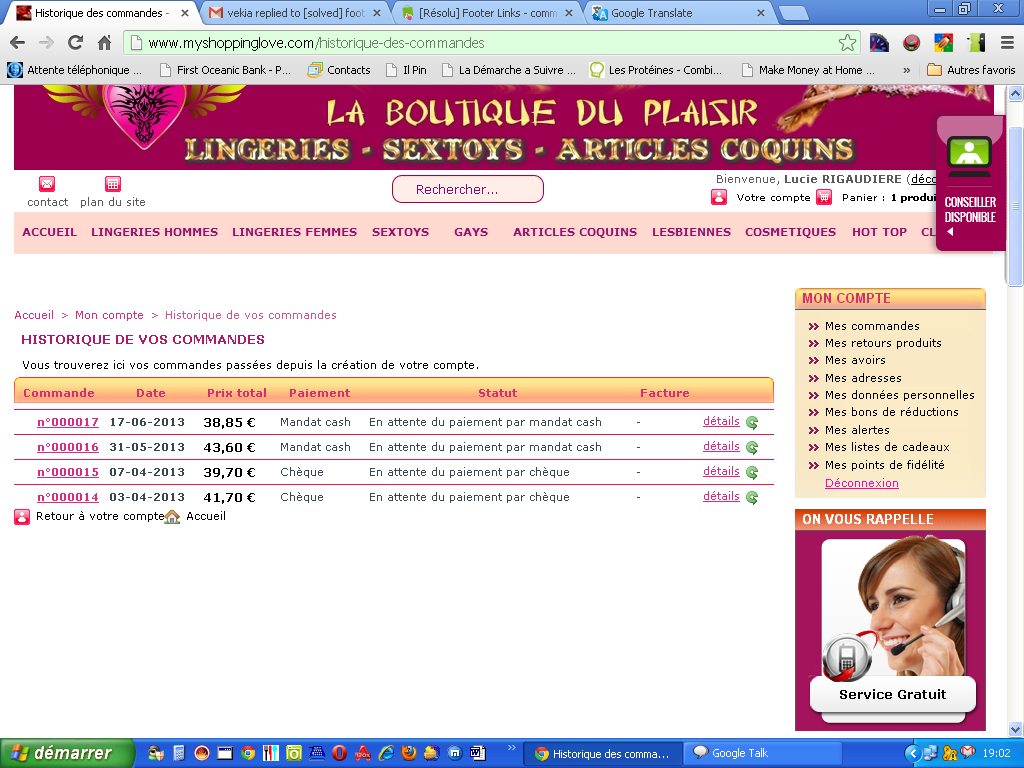Reorder icon for order n°000014

pyautogui.click(x=752, y=498)
